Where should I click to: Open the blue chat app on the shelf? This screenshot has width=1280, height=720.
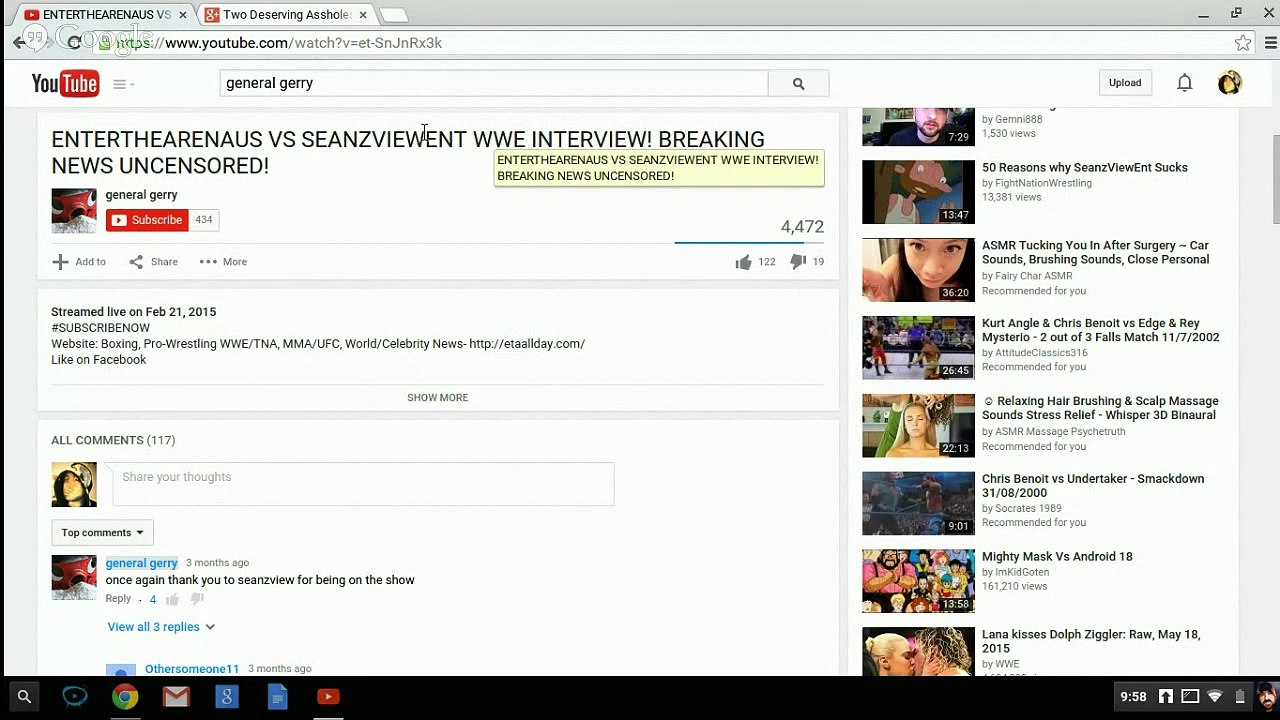click(x=75, y=697)
